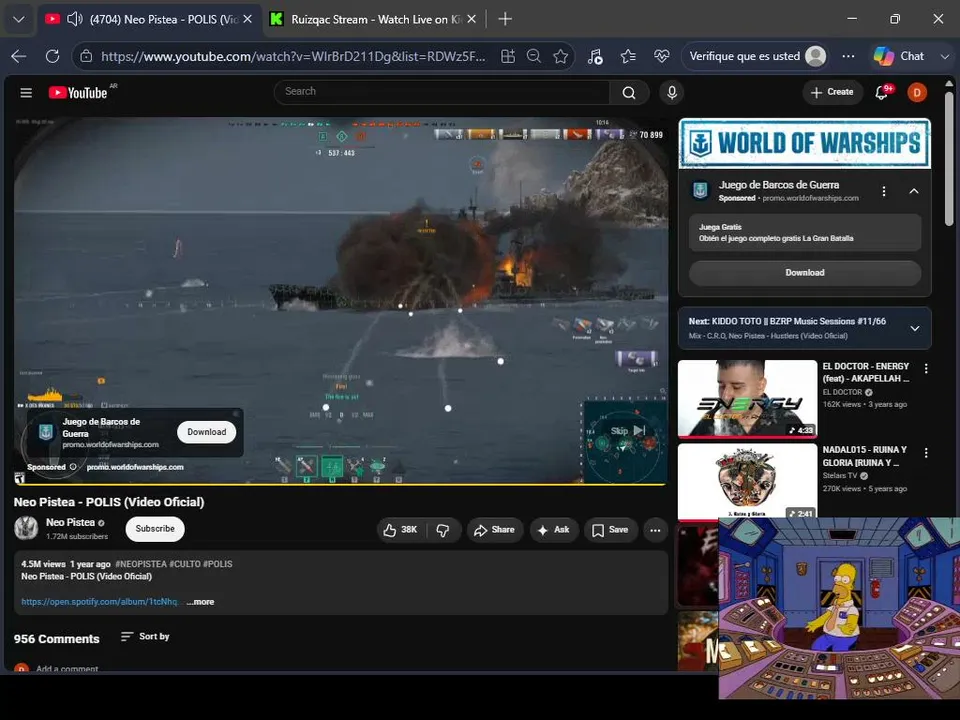Click the Neo Pistea channel name
The image size is (960, 720).
click(x=70, y=522)
